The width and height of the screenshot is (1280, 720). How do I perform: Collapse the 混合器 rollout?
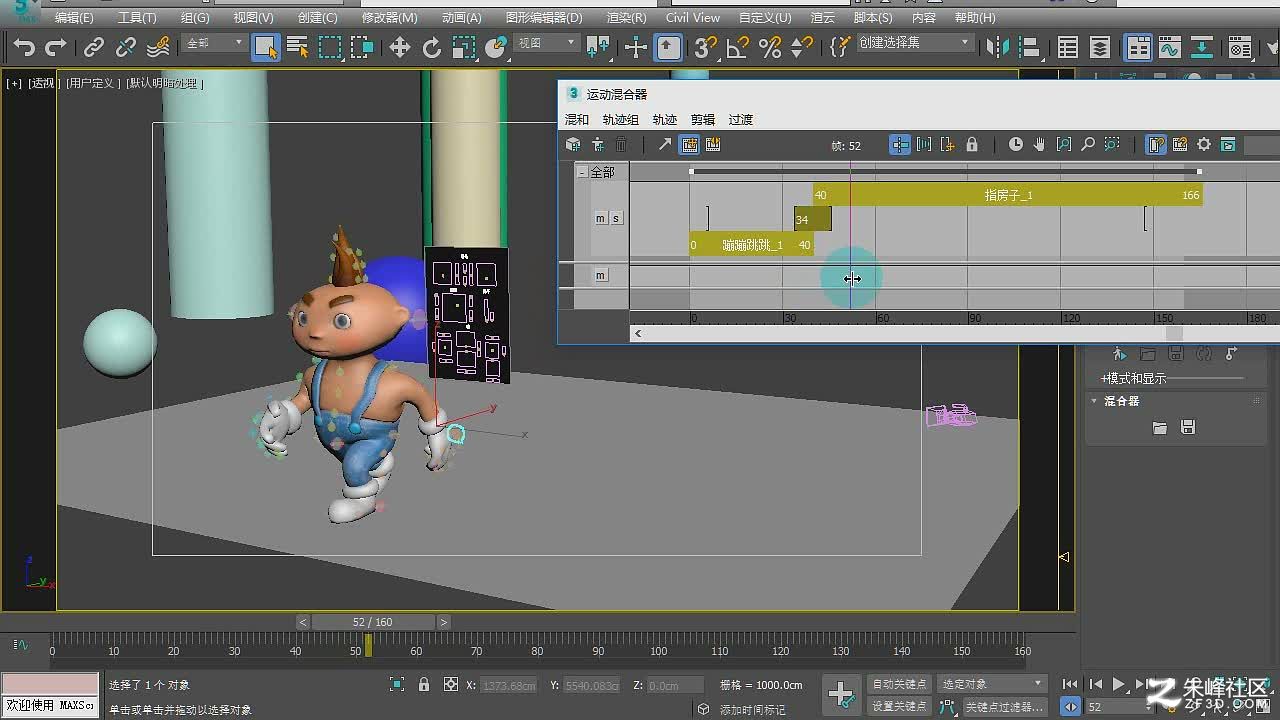point(1094,401)
